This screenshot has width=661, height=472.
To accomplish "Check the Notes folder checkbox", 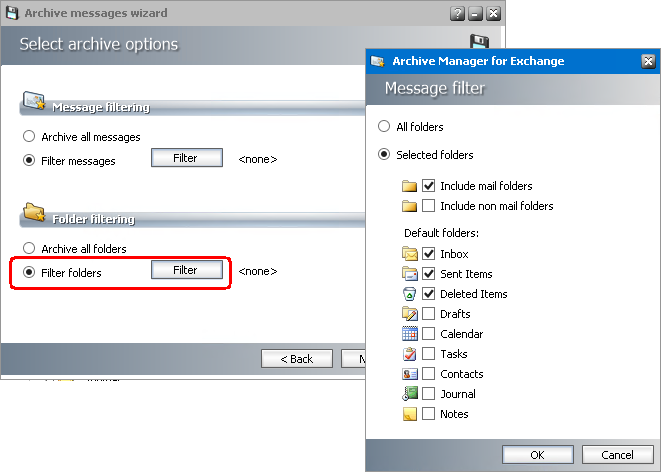I will click(x=428, y=413).
